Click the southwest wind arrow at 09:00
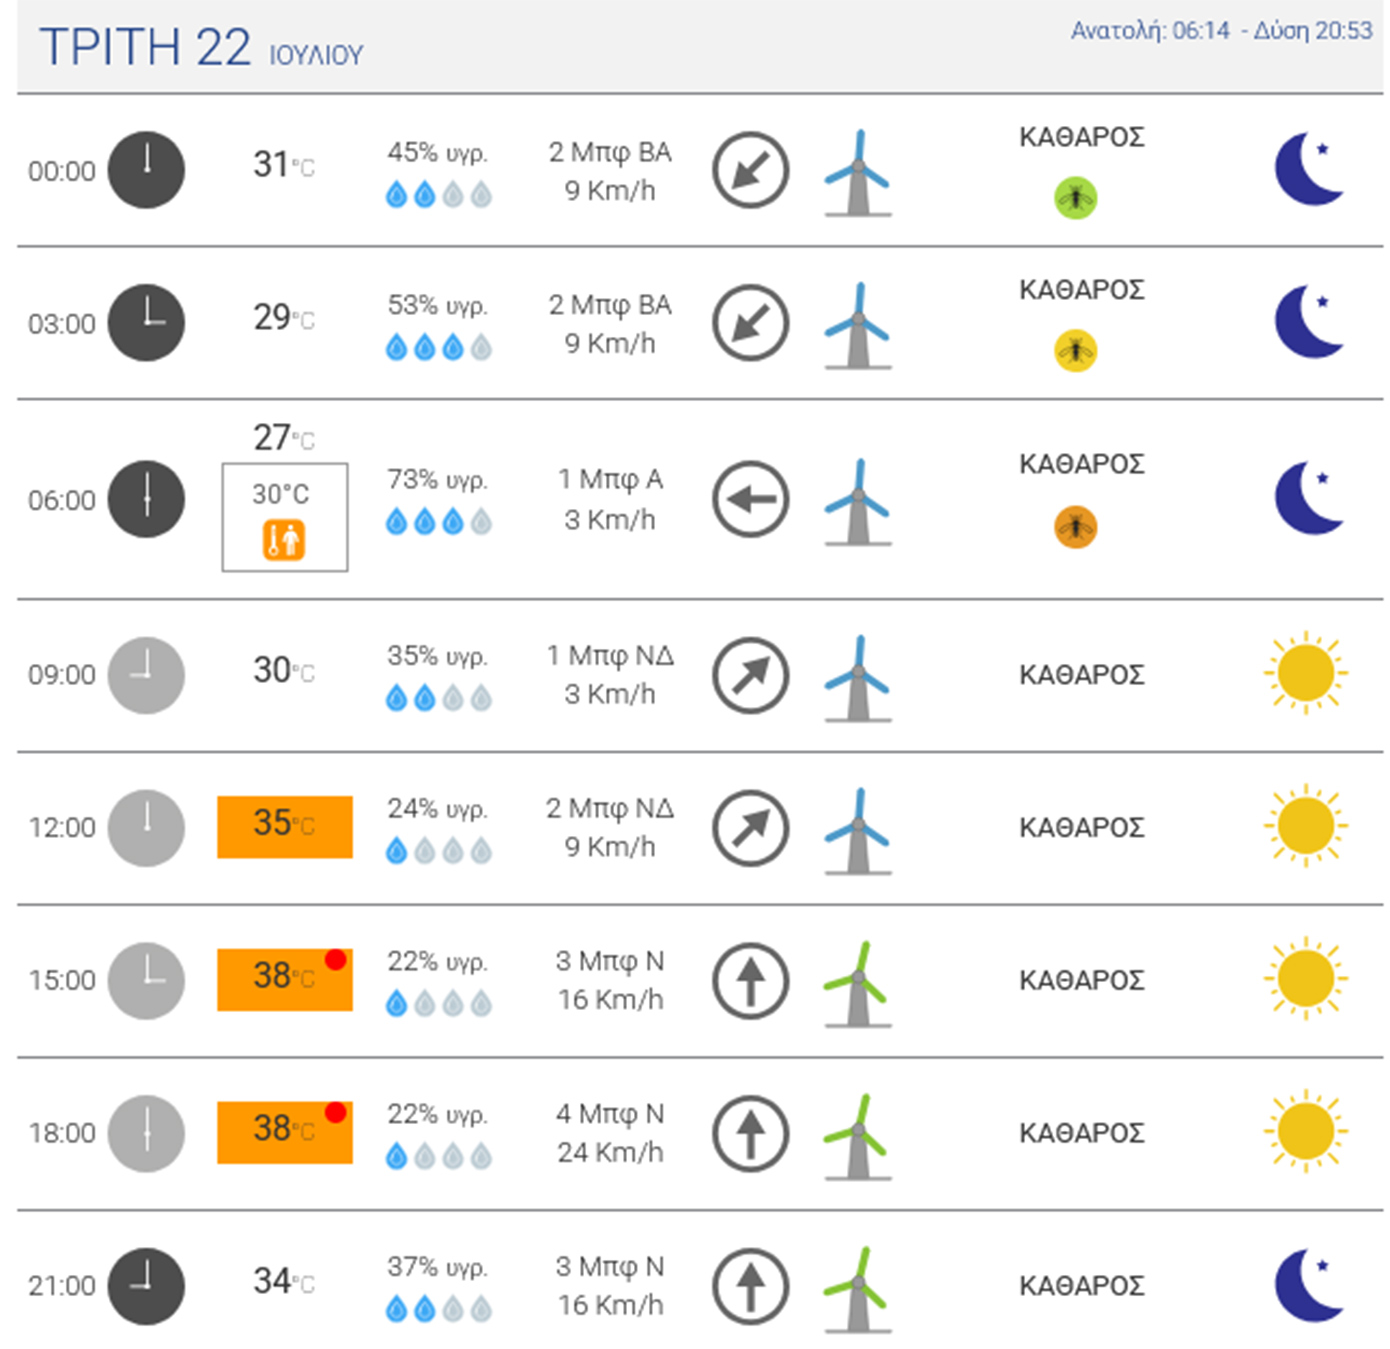The image size is (1390, 1349). click(x=750, y=675)
